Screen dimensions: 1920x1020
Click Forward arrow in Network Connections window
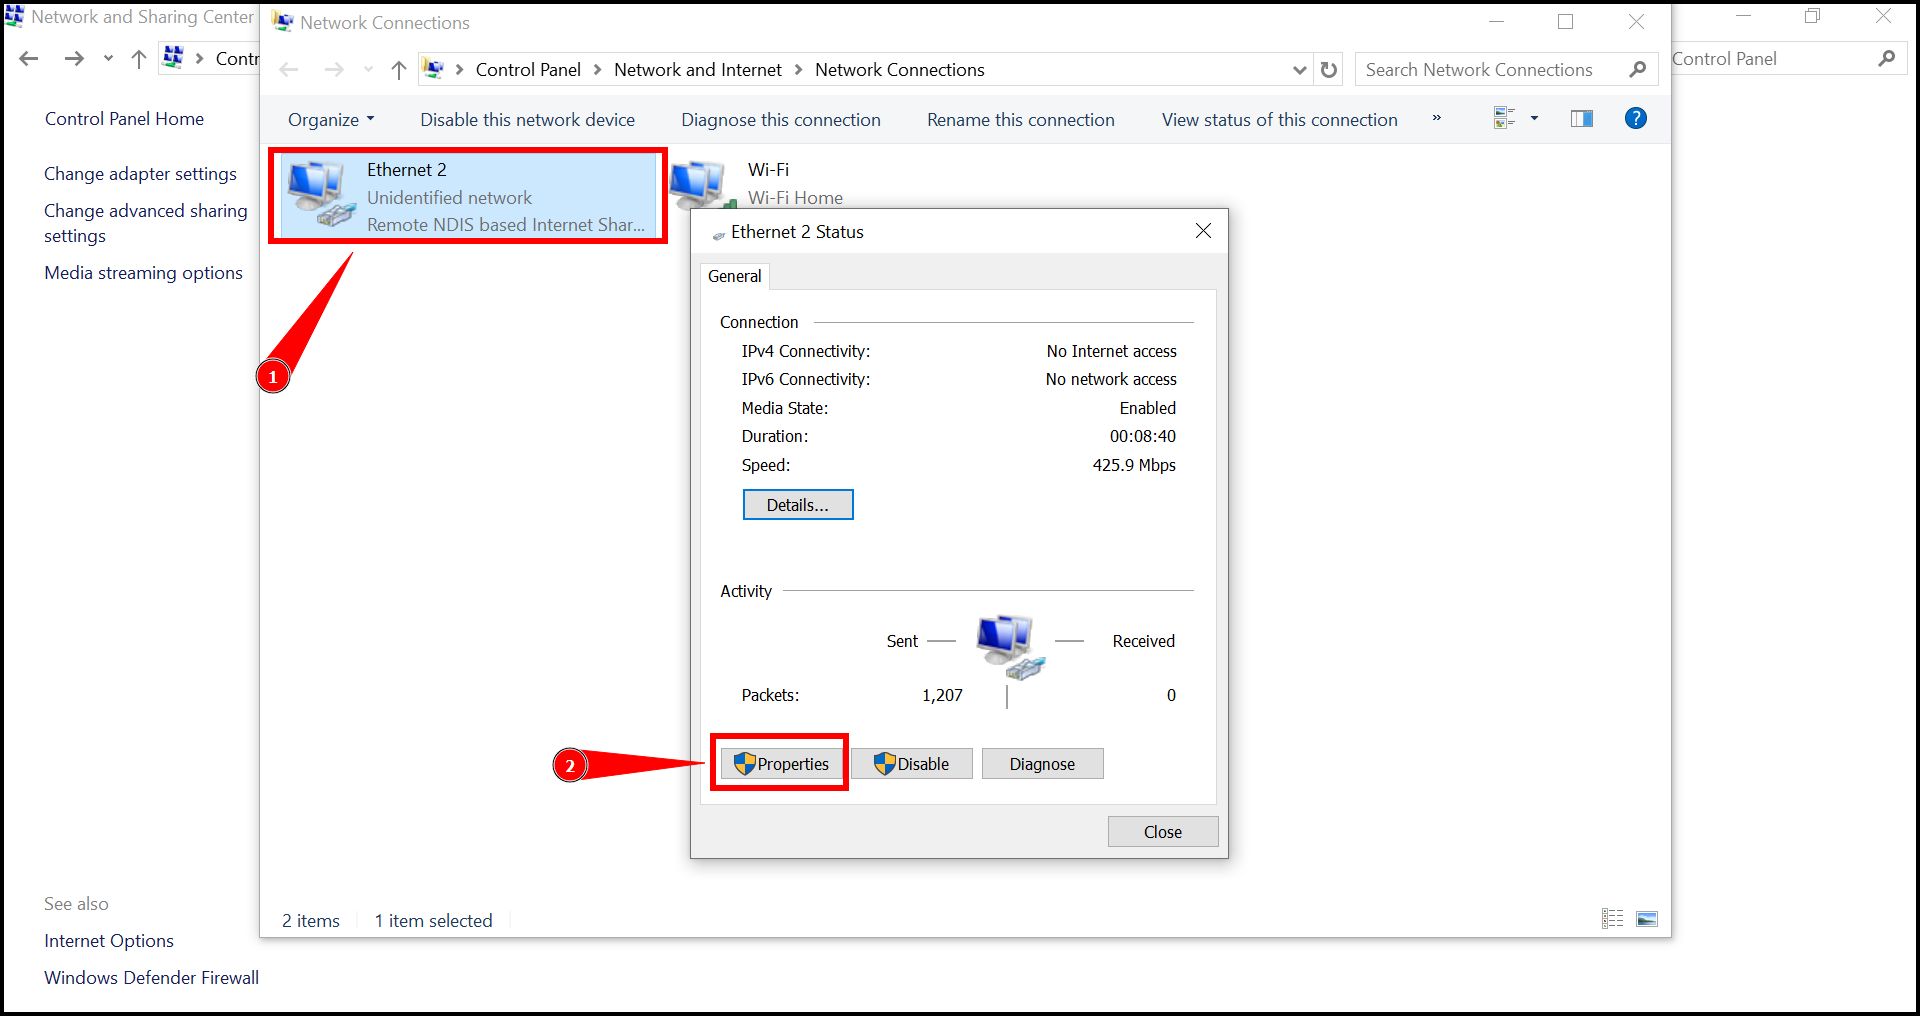click(x=334, y=70)
